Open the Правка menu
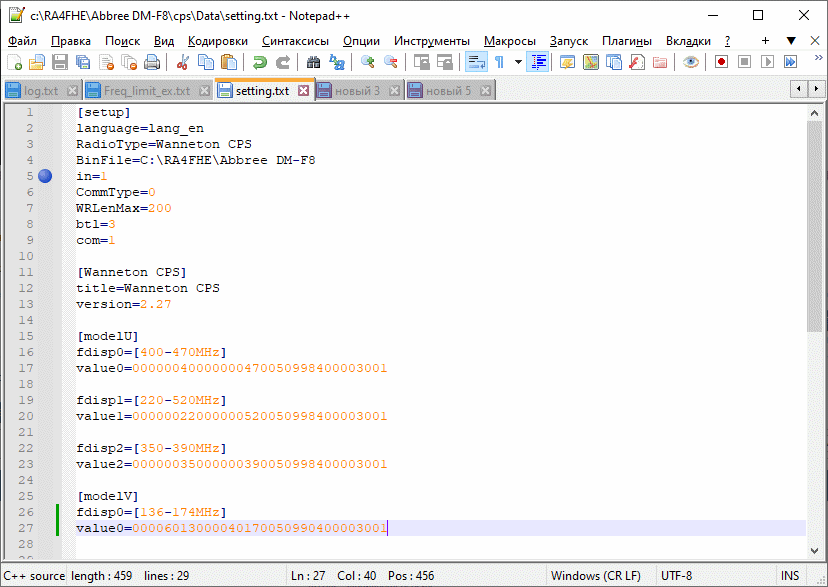 point(71,41)
